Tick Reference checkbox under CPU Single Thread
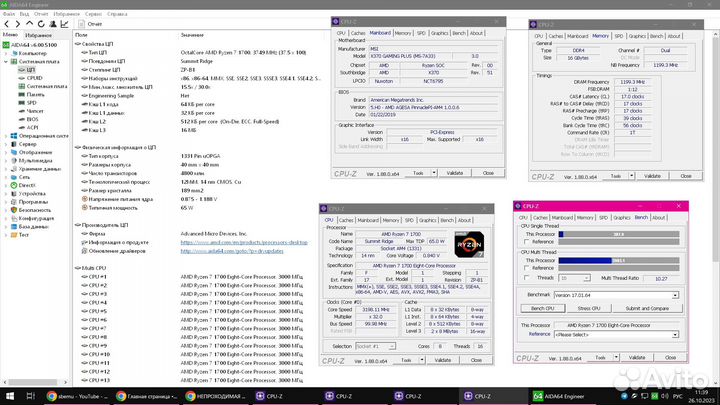720x405 pixels. pyautogui.click(x=526, y=242)
